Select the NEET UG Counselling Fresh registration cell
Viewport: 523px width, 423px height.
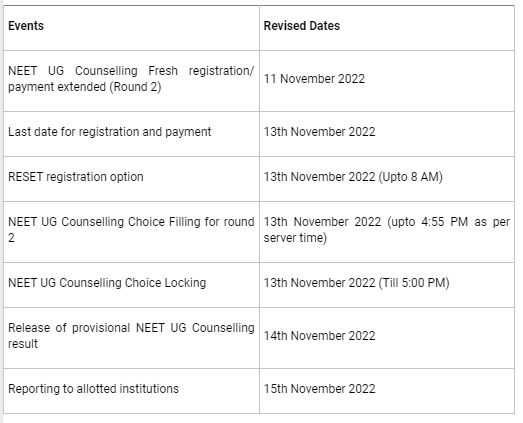click(131, 79)
